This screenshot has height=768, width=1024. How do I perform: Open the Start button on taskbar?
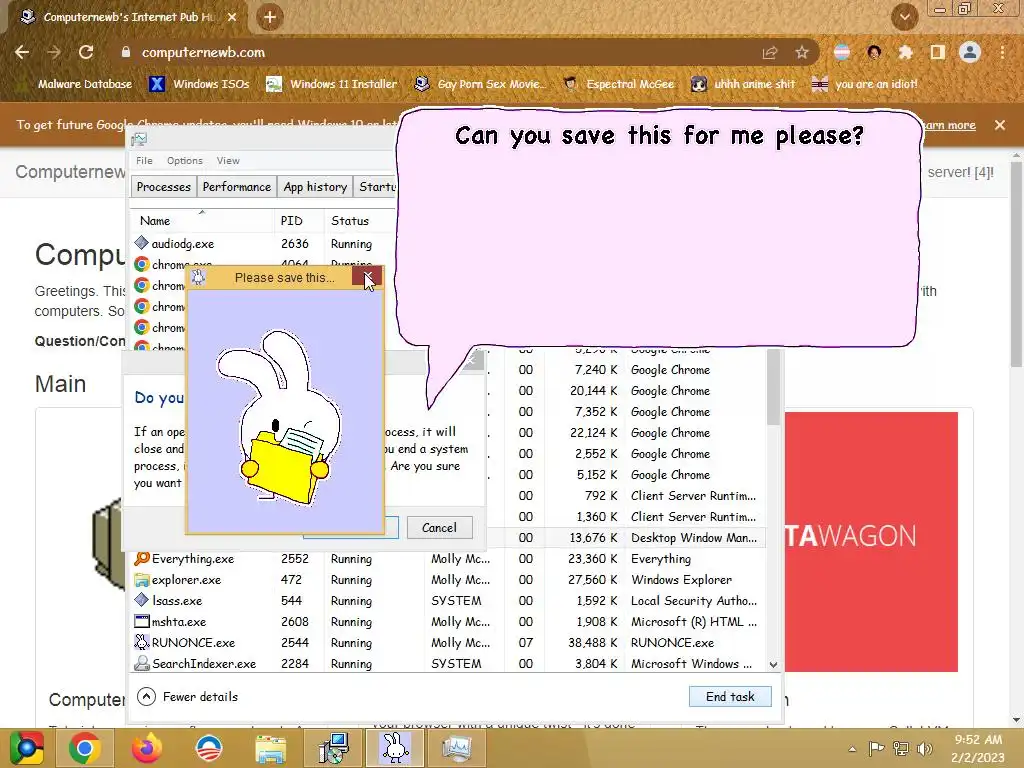tap(26, 748)
